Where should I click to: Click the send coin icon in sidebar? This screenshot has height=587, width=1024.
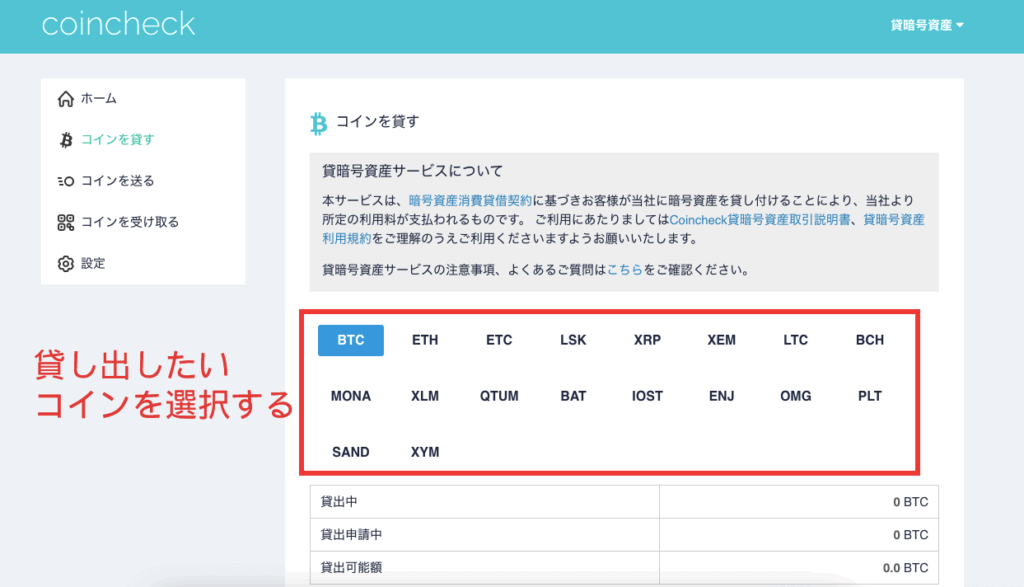point(66,181)
